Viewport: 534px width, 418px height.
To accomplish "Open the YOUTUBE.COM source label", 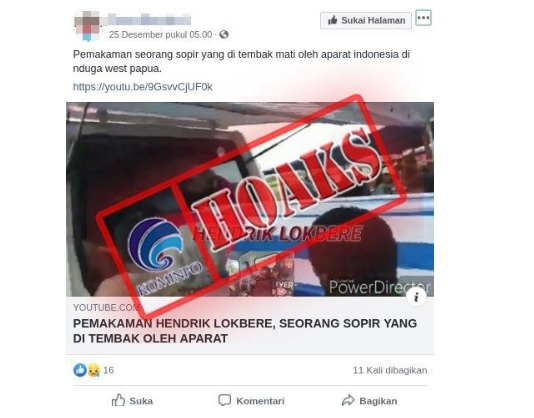I will [106, 308].
